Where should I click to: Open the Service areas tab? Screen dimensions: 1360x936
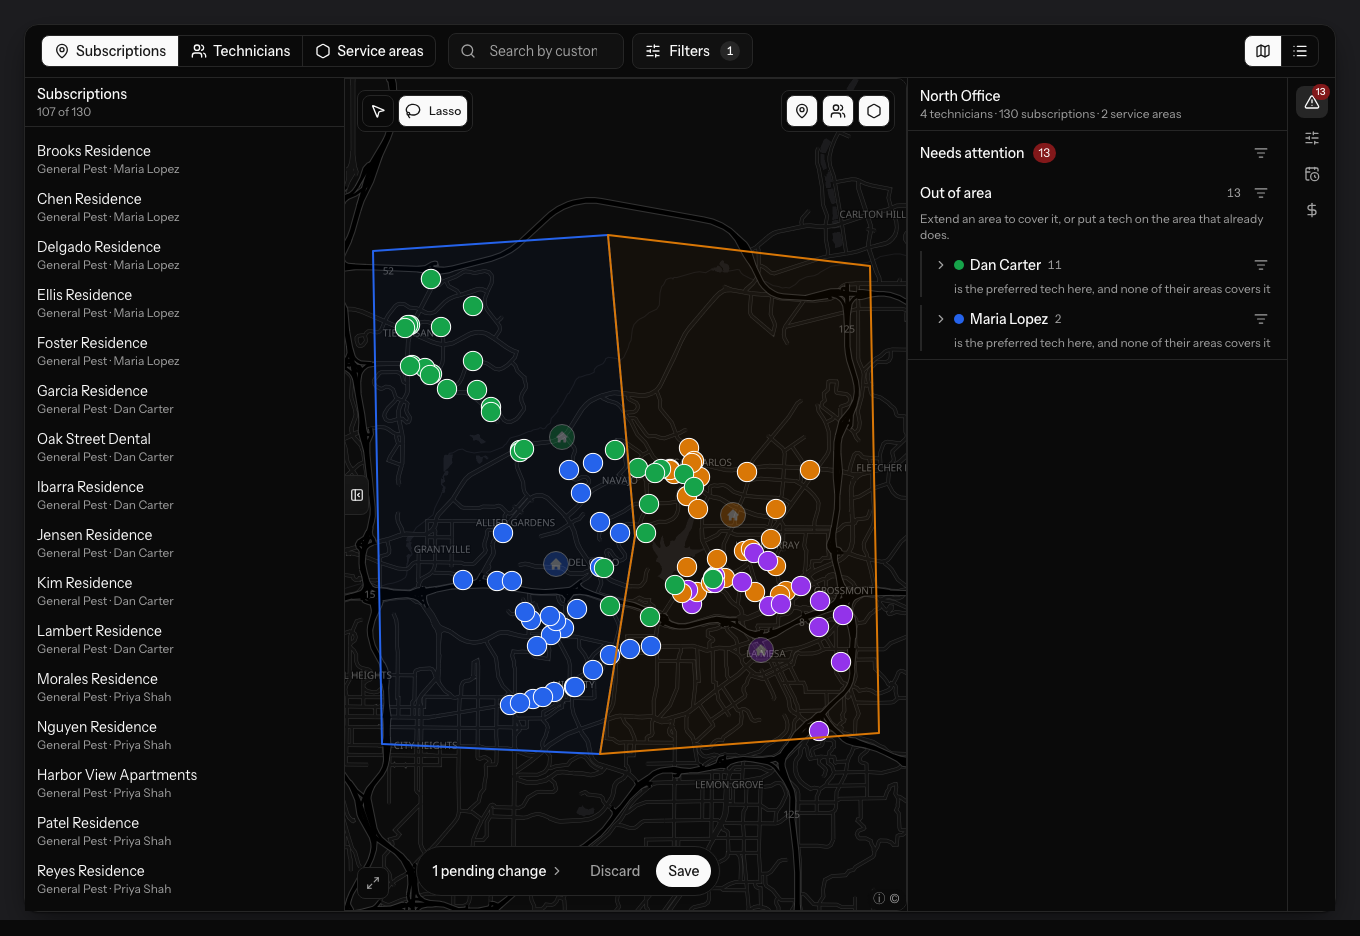pyautogui.click(x=369, y=51)
